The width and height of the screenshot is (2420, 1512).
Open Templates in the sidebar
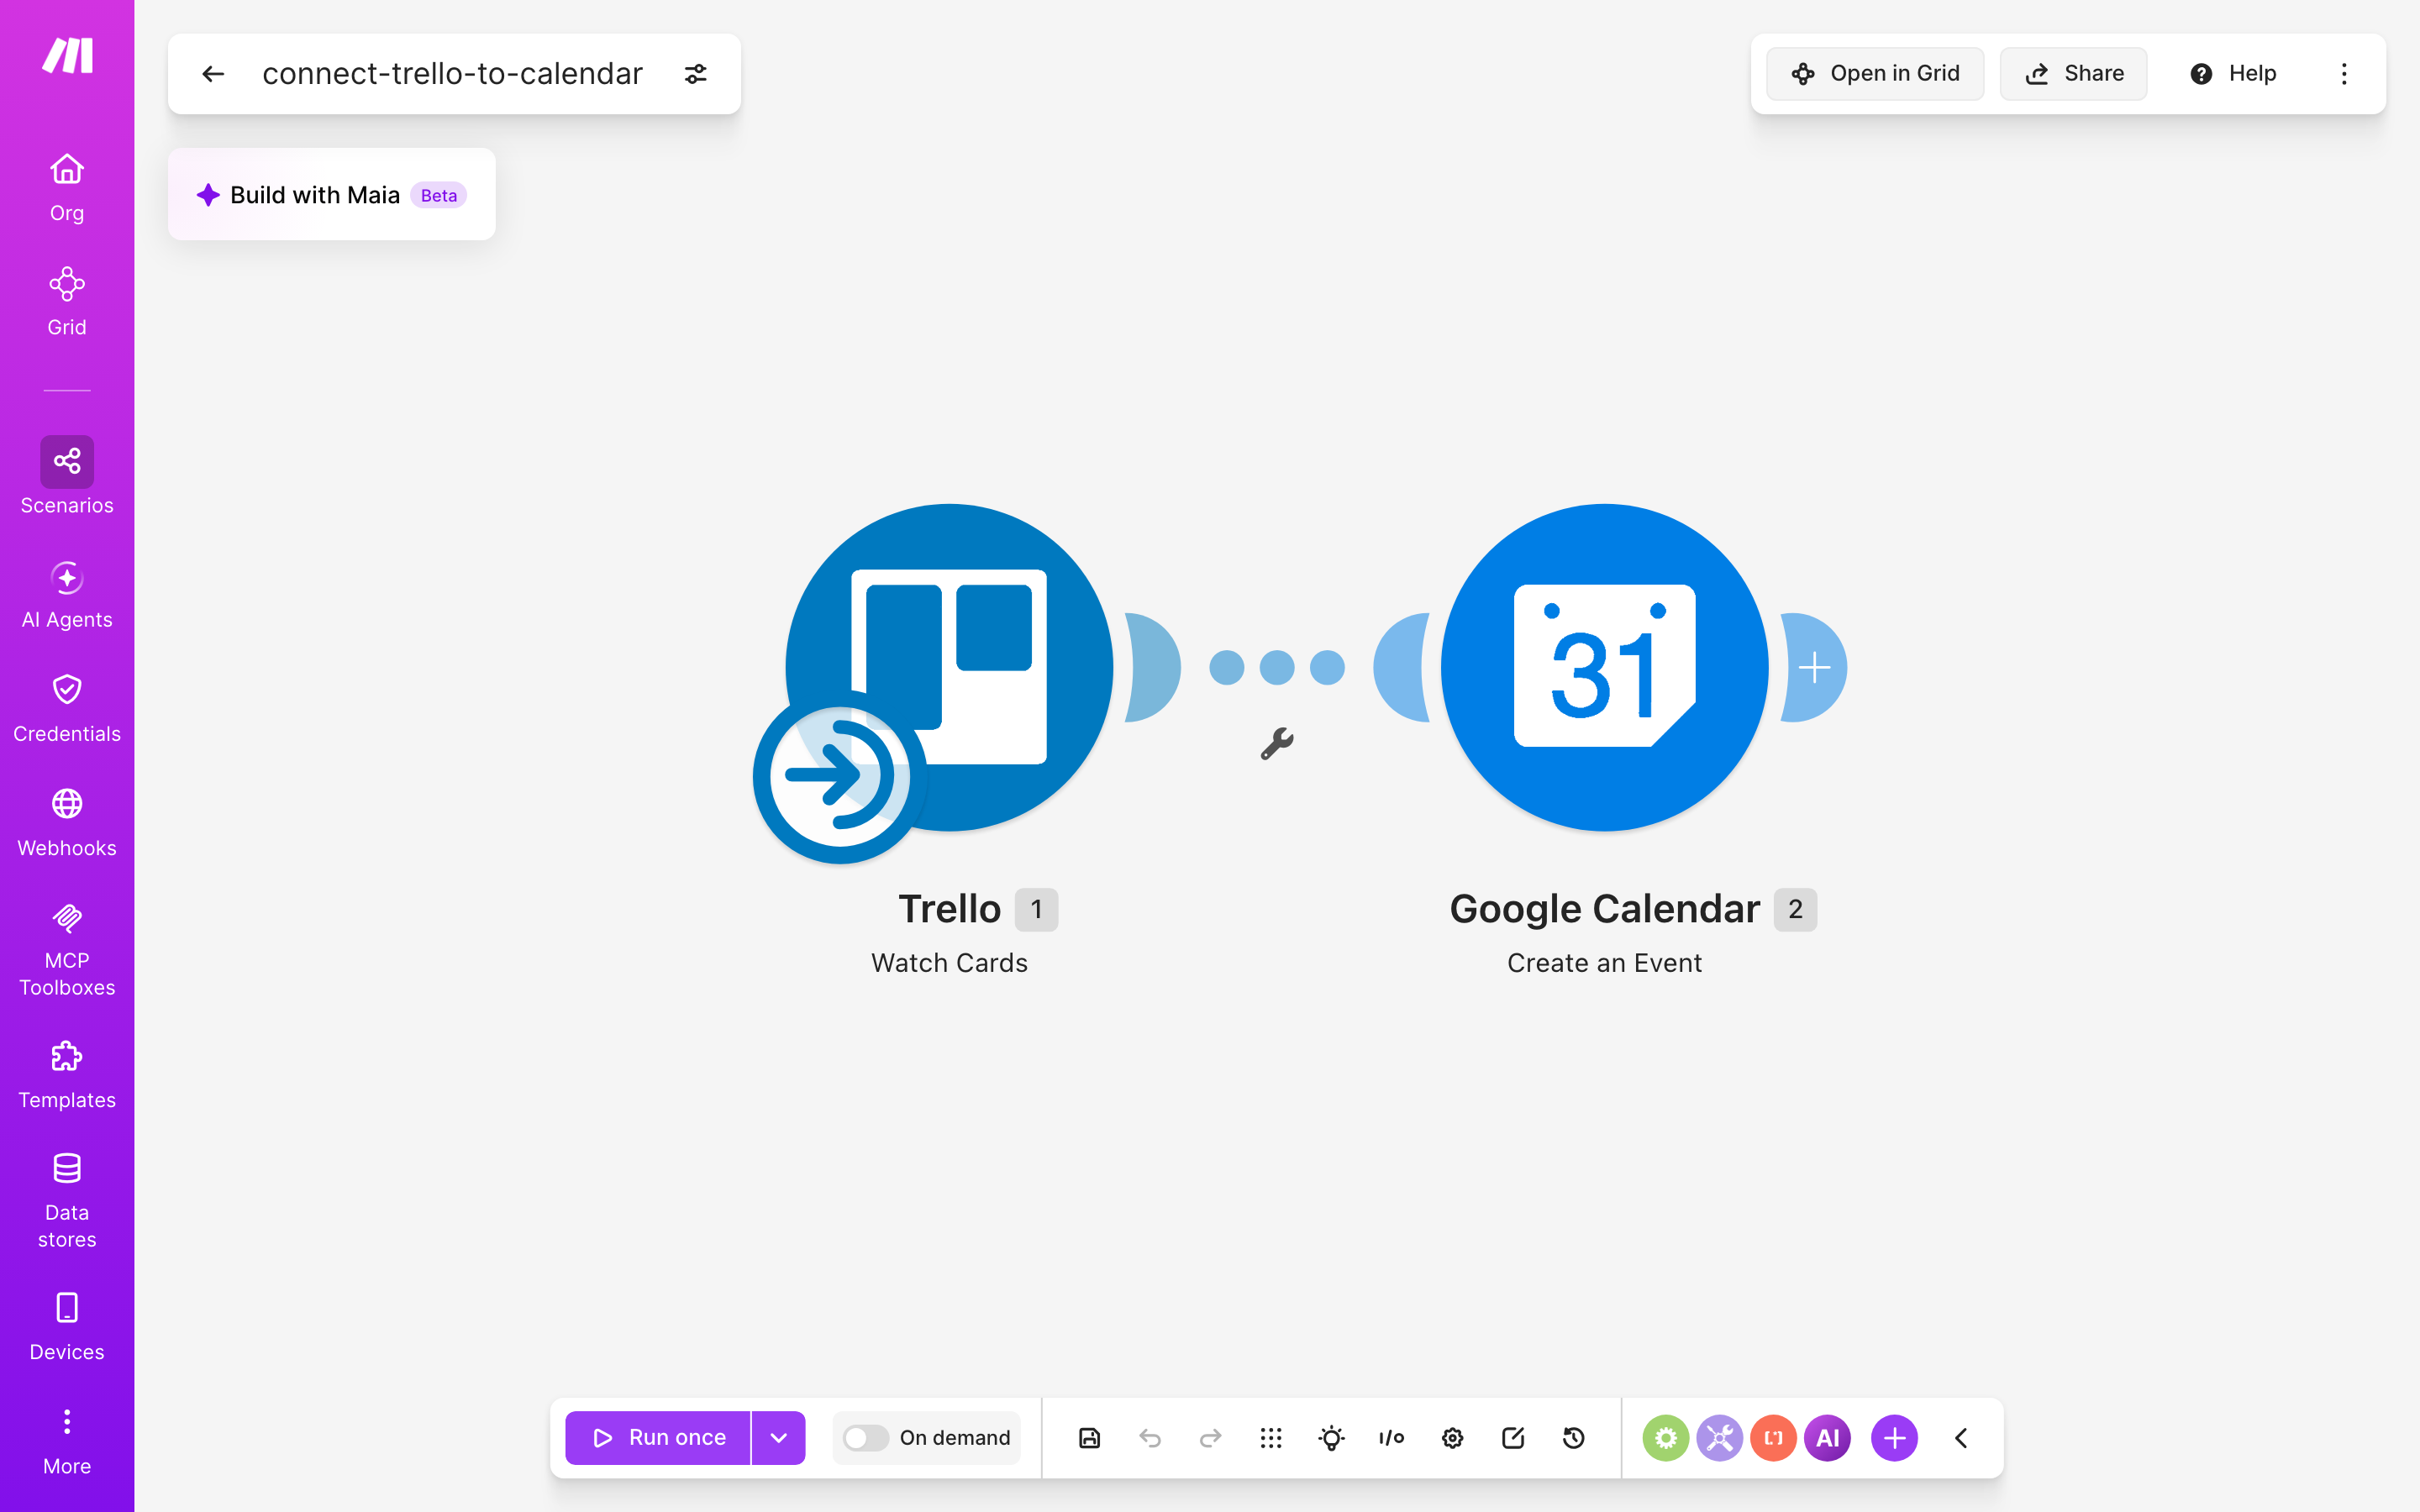tap(67, 1074)
